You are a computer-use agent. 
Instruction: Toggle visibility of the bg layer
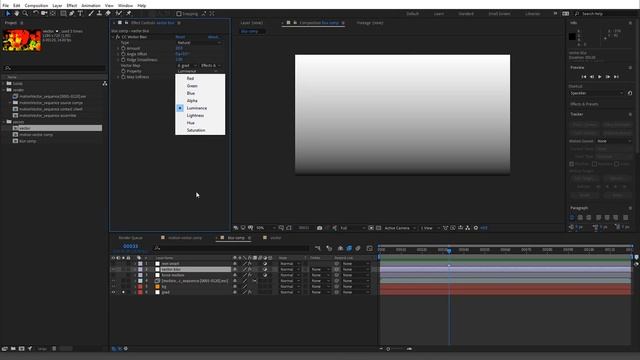[x=113, y=287]
